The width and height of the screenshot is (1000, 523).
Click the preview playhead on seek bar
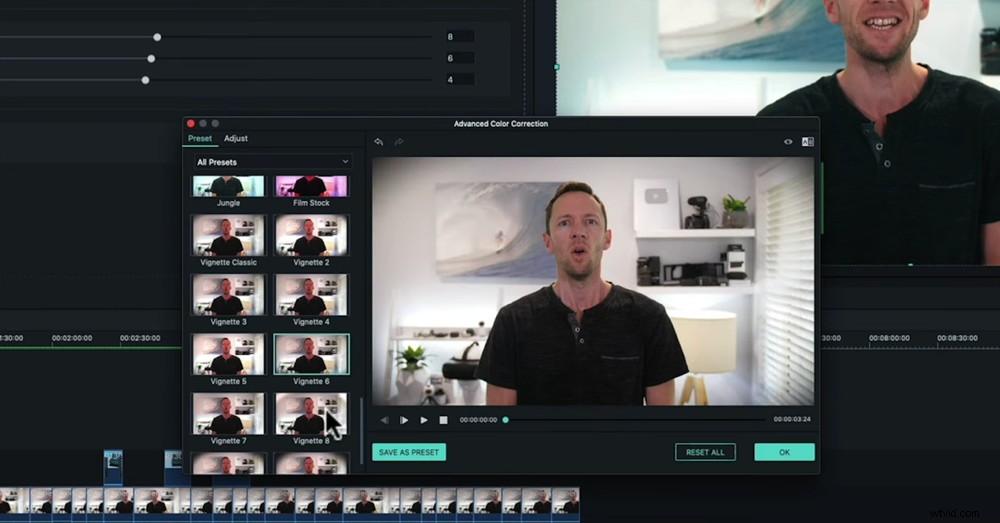(x=506, y=420)
